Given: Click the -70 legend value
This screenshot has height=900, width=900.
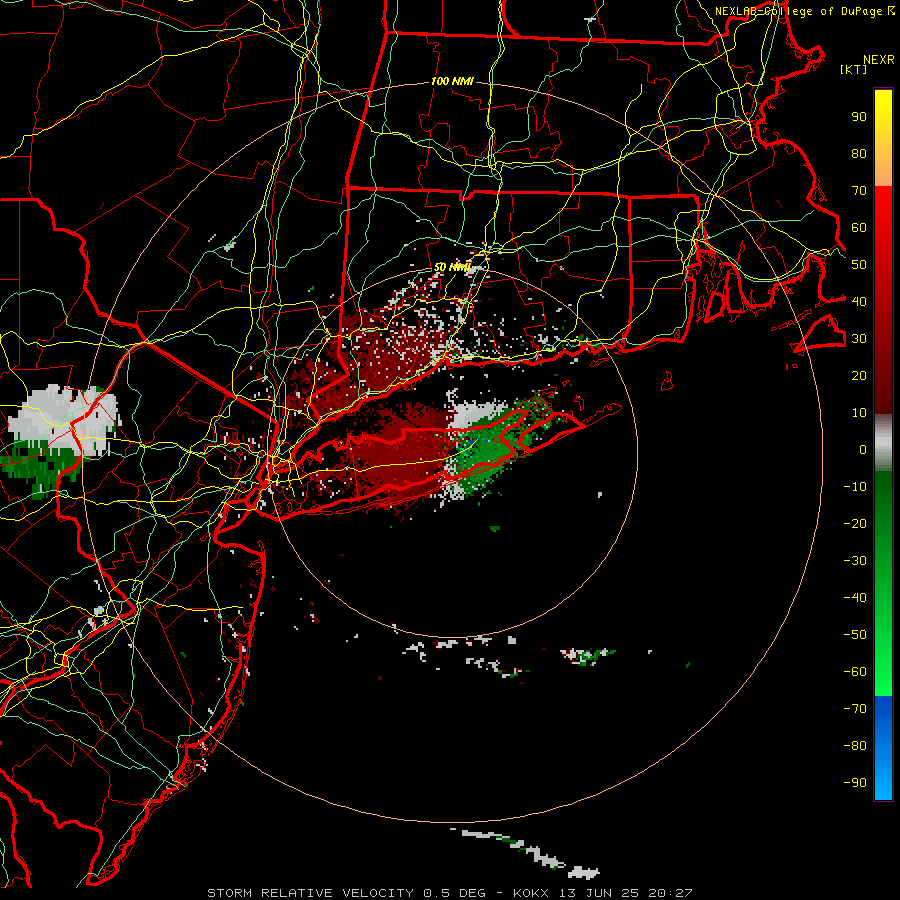Looking at the screenshot, I should (855, 708).
